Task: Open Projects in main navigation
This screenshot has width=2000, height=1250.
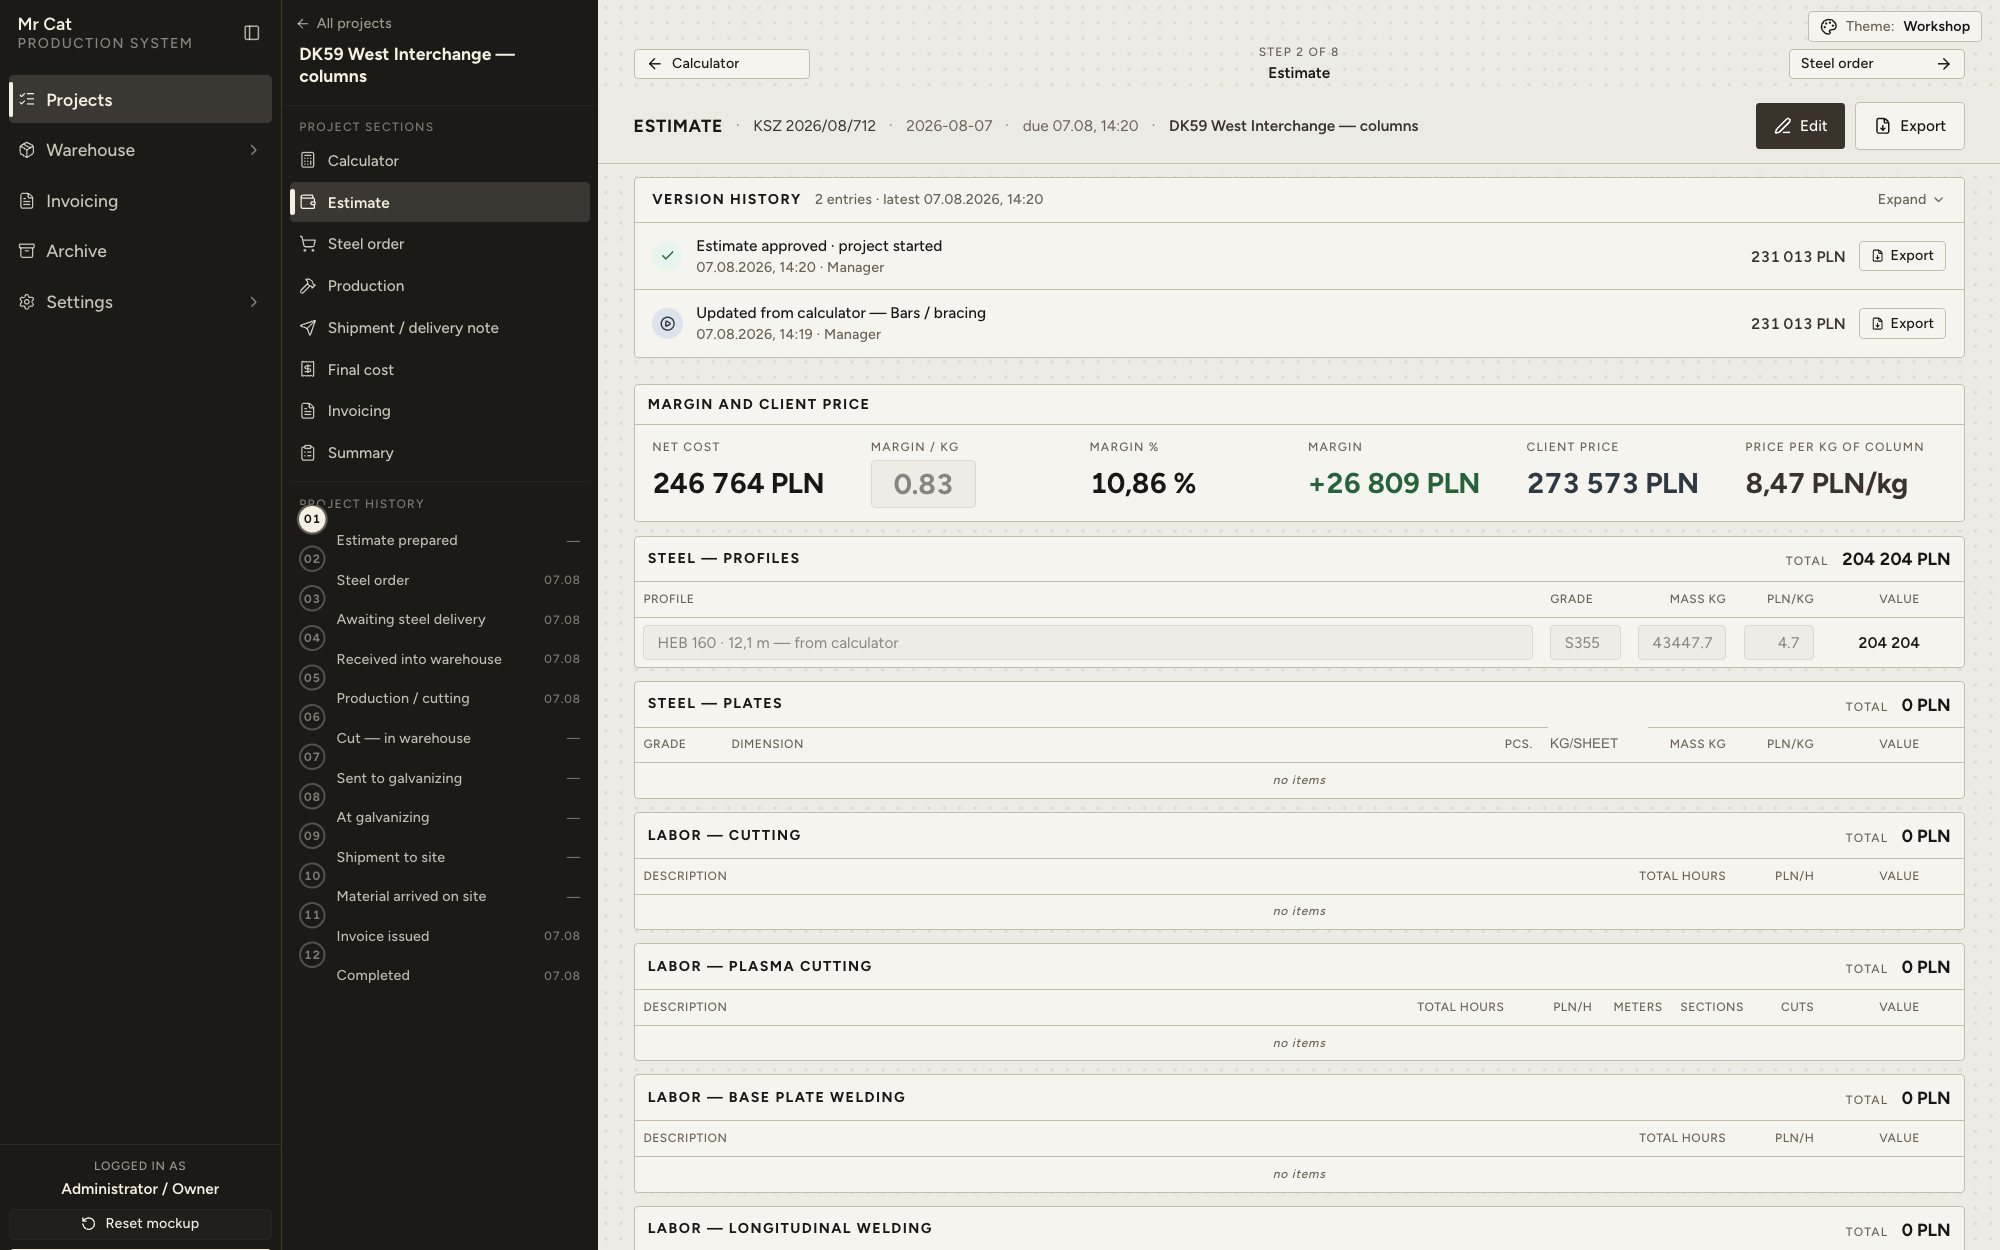Action: (x=140, y=99)
